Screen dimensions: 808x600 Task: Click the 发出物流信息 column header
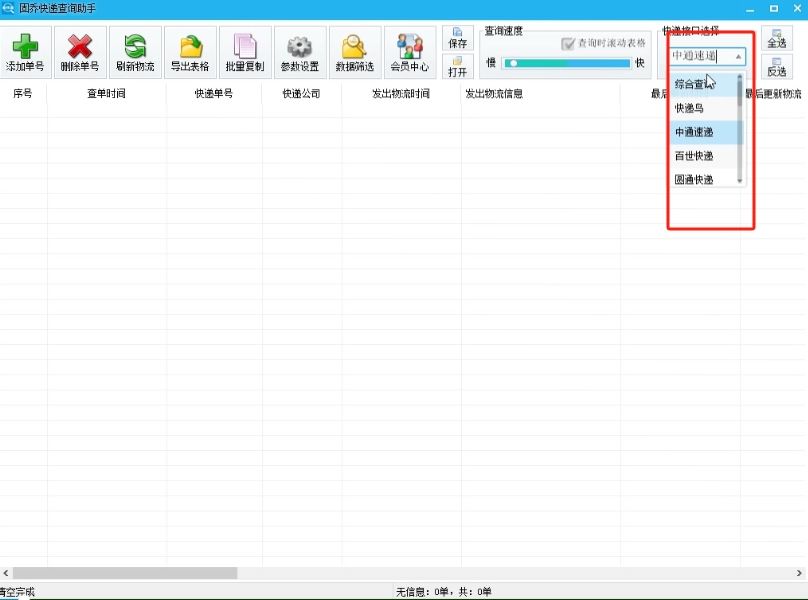pos(541,94)
